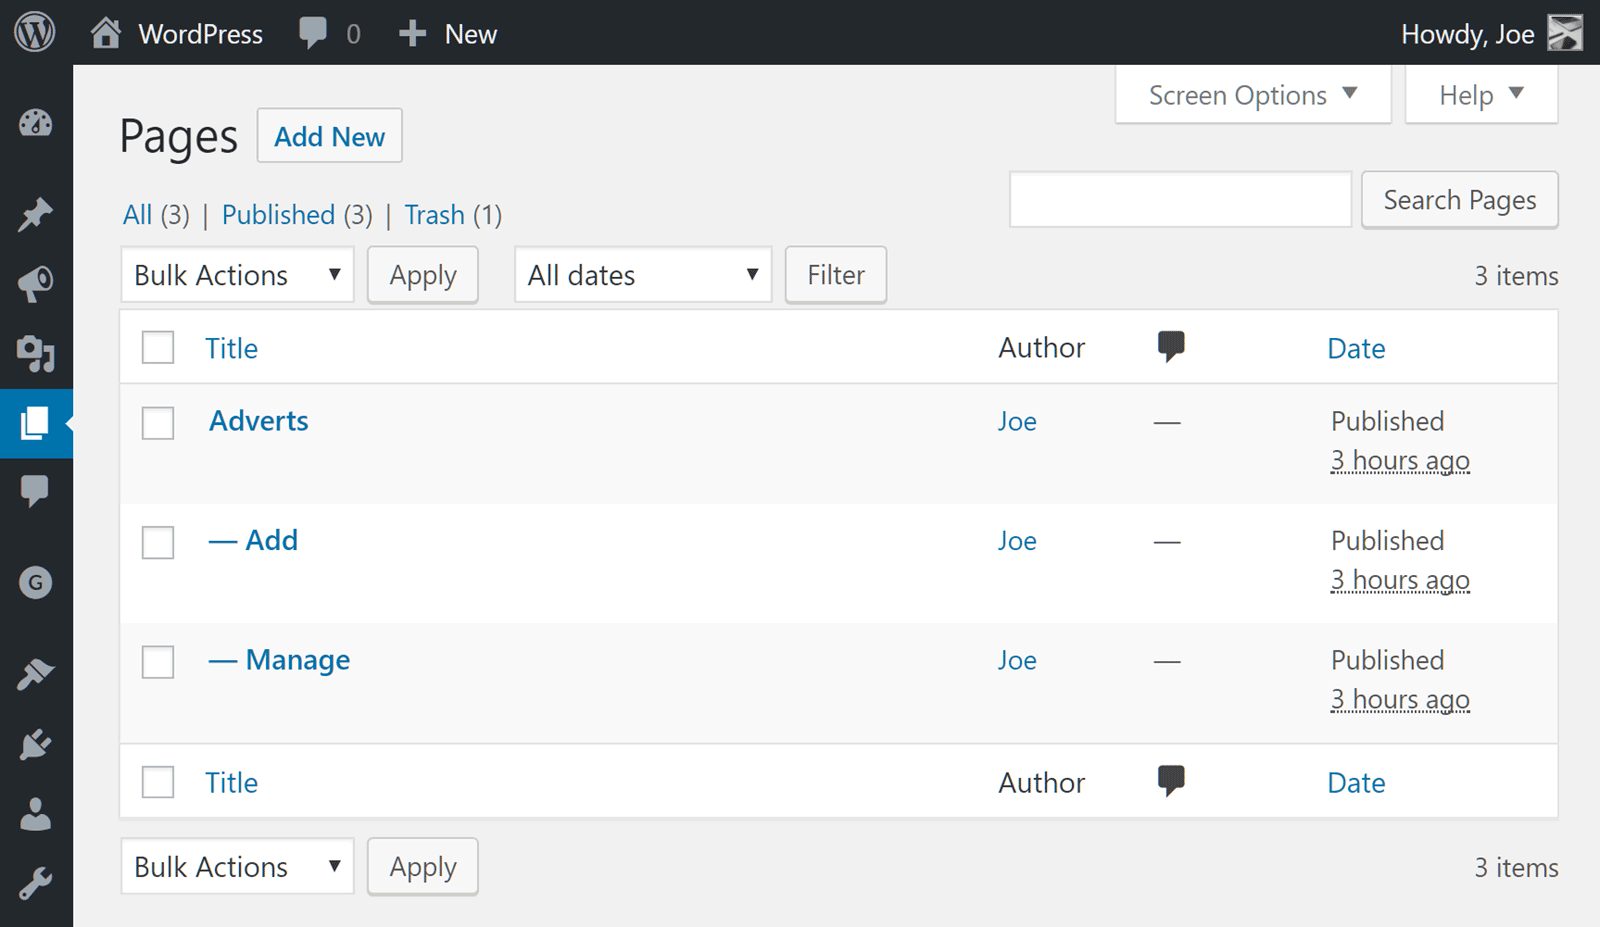Click the WordPress logo in admin bar
Image resolution: width=1600 pixels, height=927 pixels.
35,33
